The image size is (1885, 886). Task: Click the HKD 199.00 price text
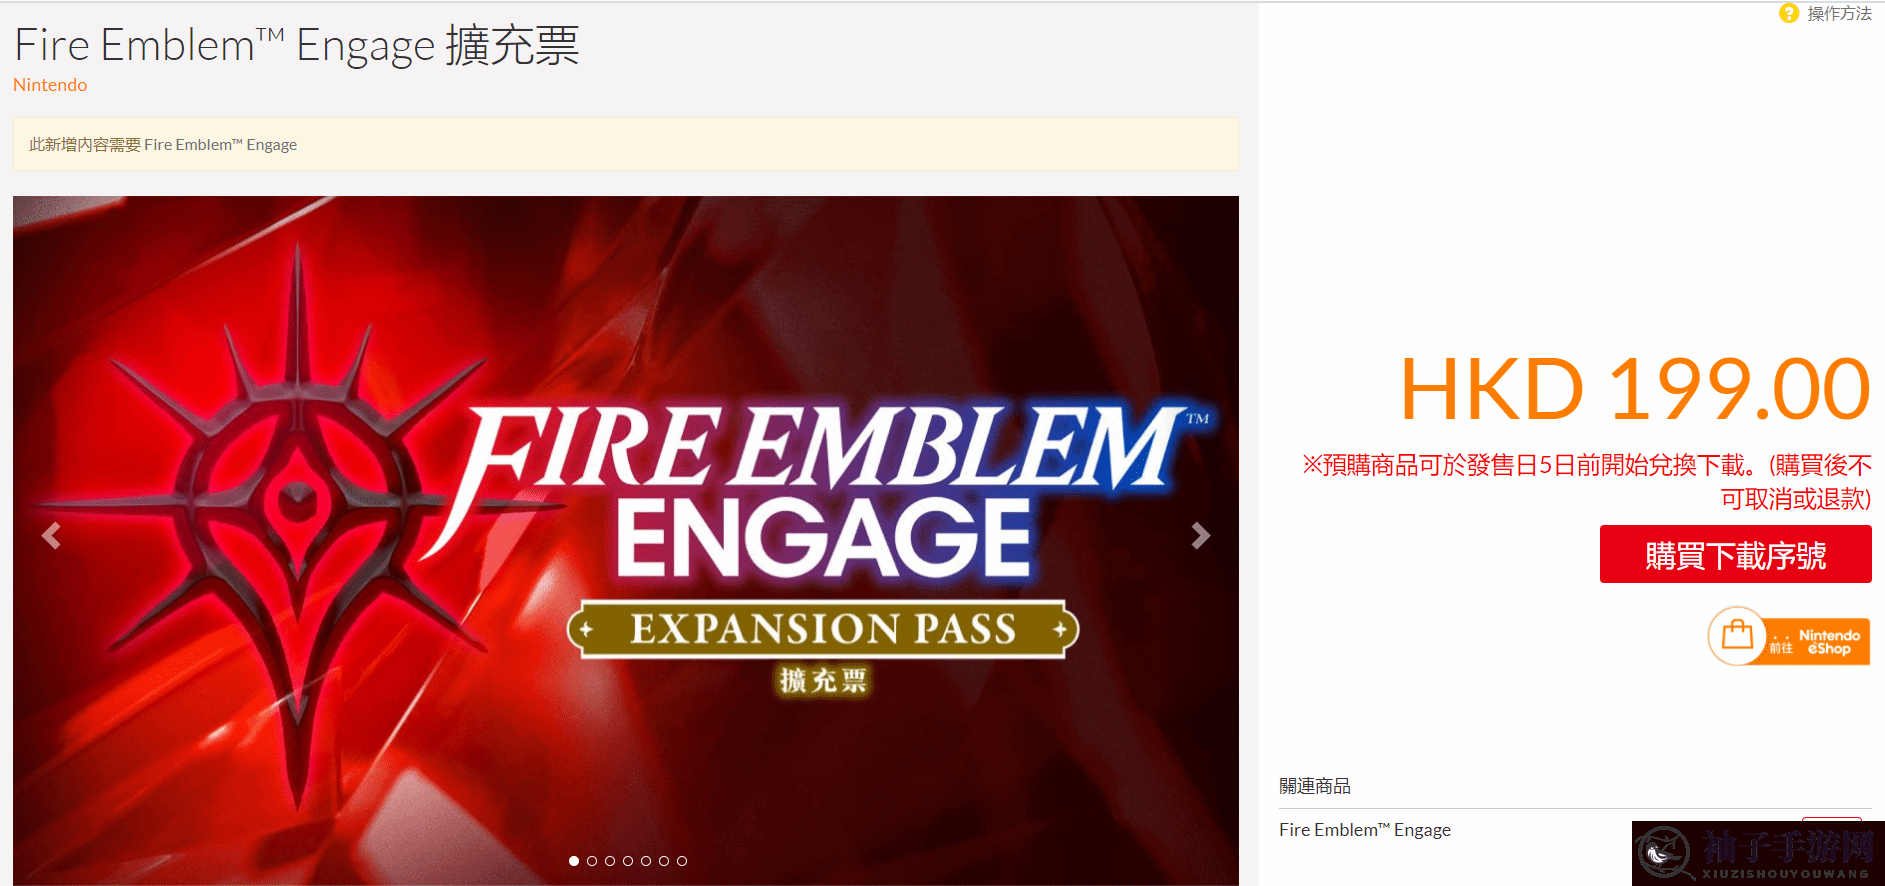(1635, 389)
